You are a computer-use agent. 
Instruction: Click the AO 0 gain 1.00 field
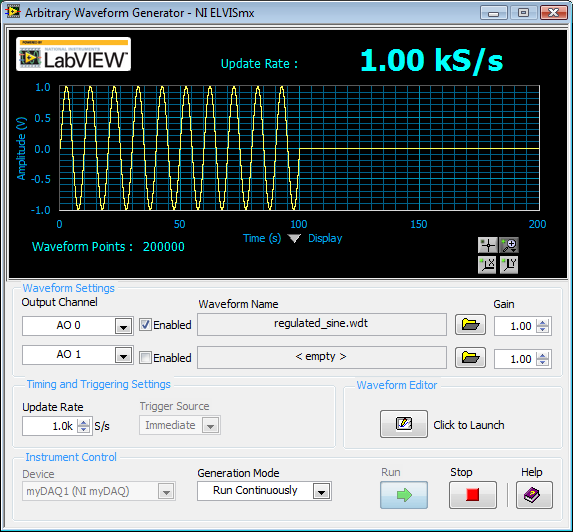[515, 326]
